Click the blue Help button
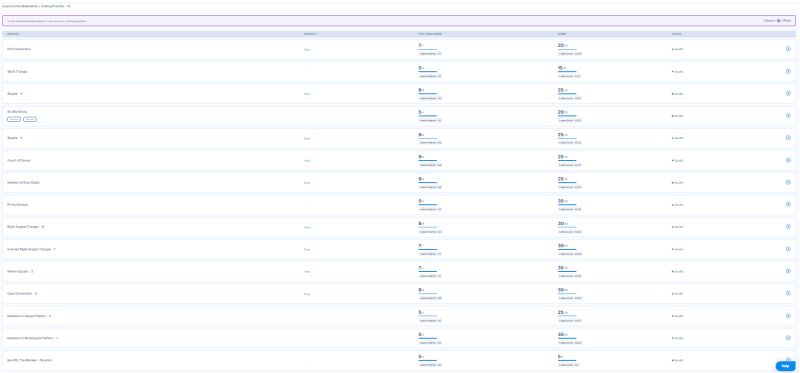The height and width of the screenshot is (373, 800). click(785, 366)
